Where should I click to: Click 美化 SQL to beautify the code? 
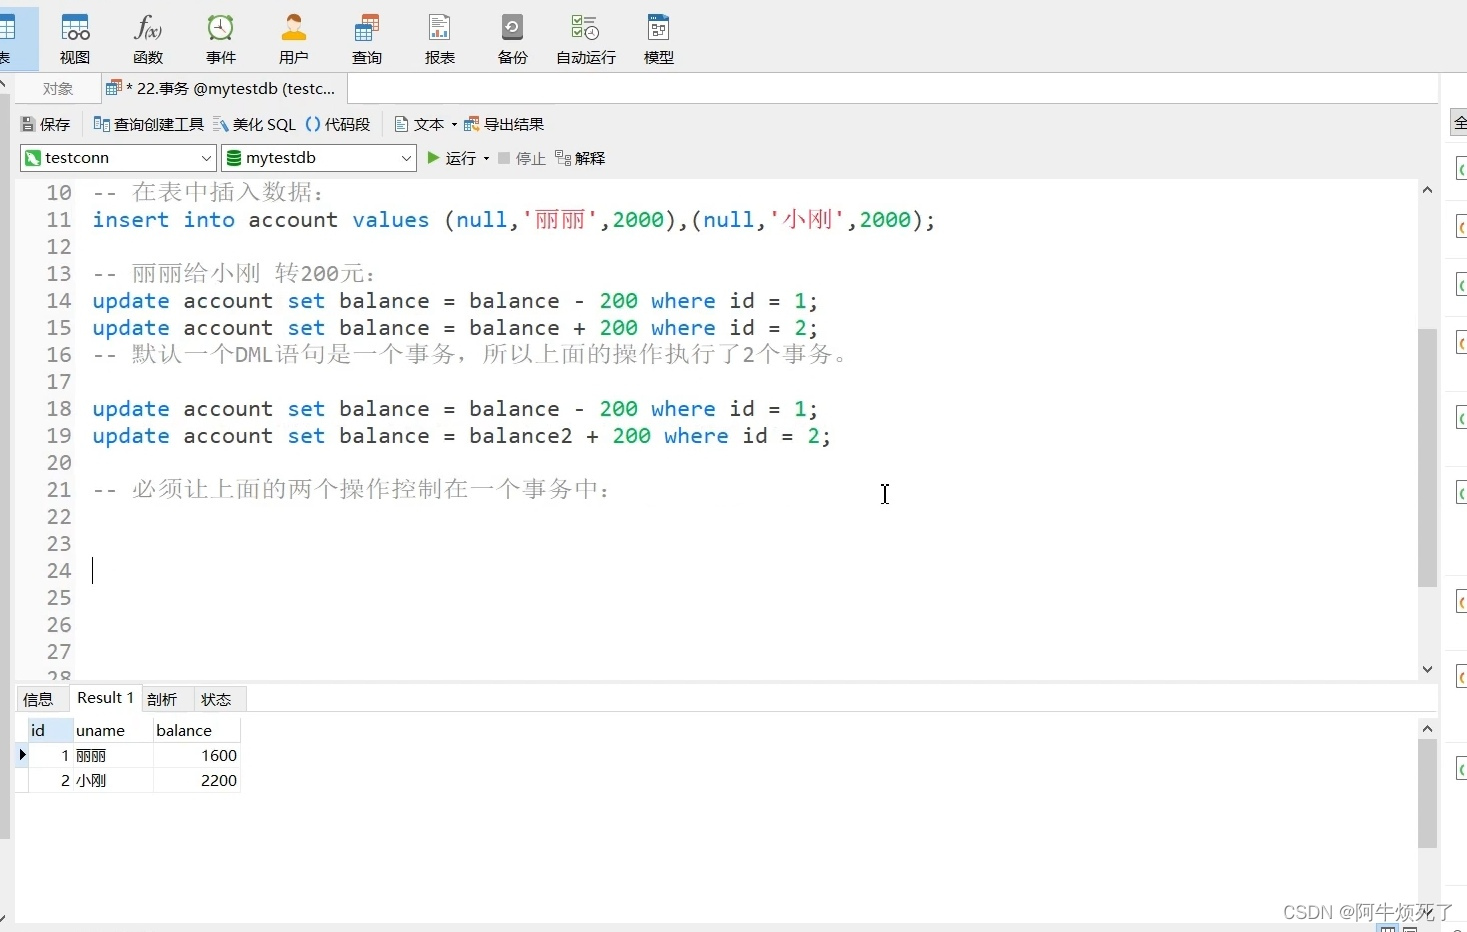click(x=255, y=124)
